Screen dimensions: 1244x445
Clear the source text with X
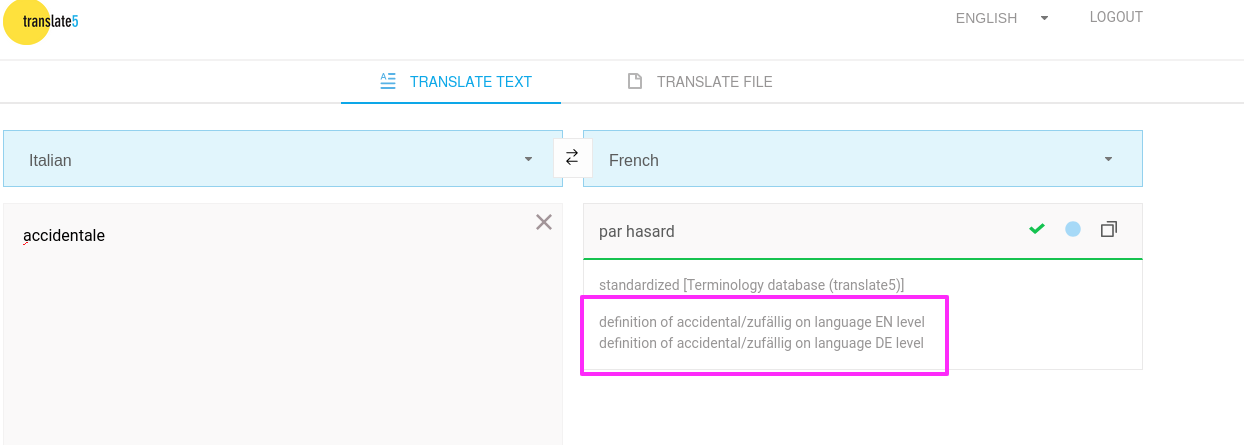click(x=544, y=222)
